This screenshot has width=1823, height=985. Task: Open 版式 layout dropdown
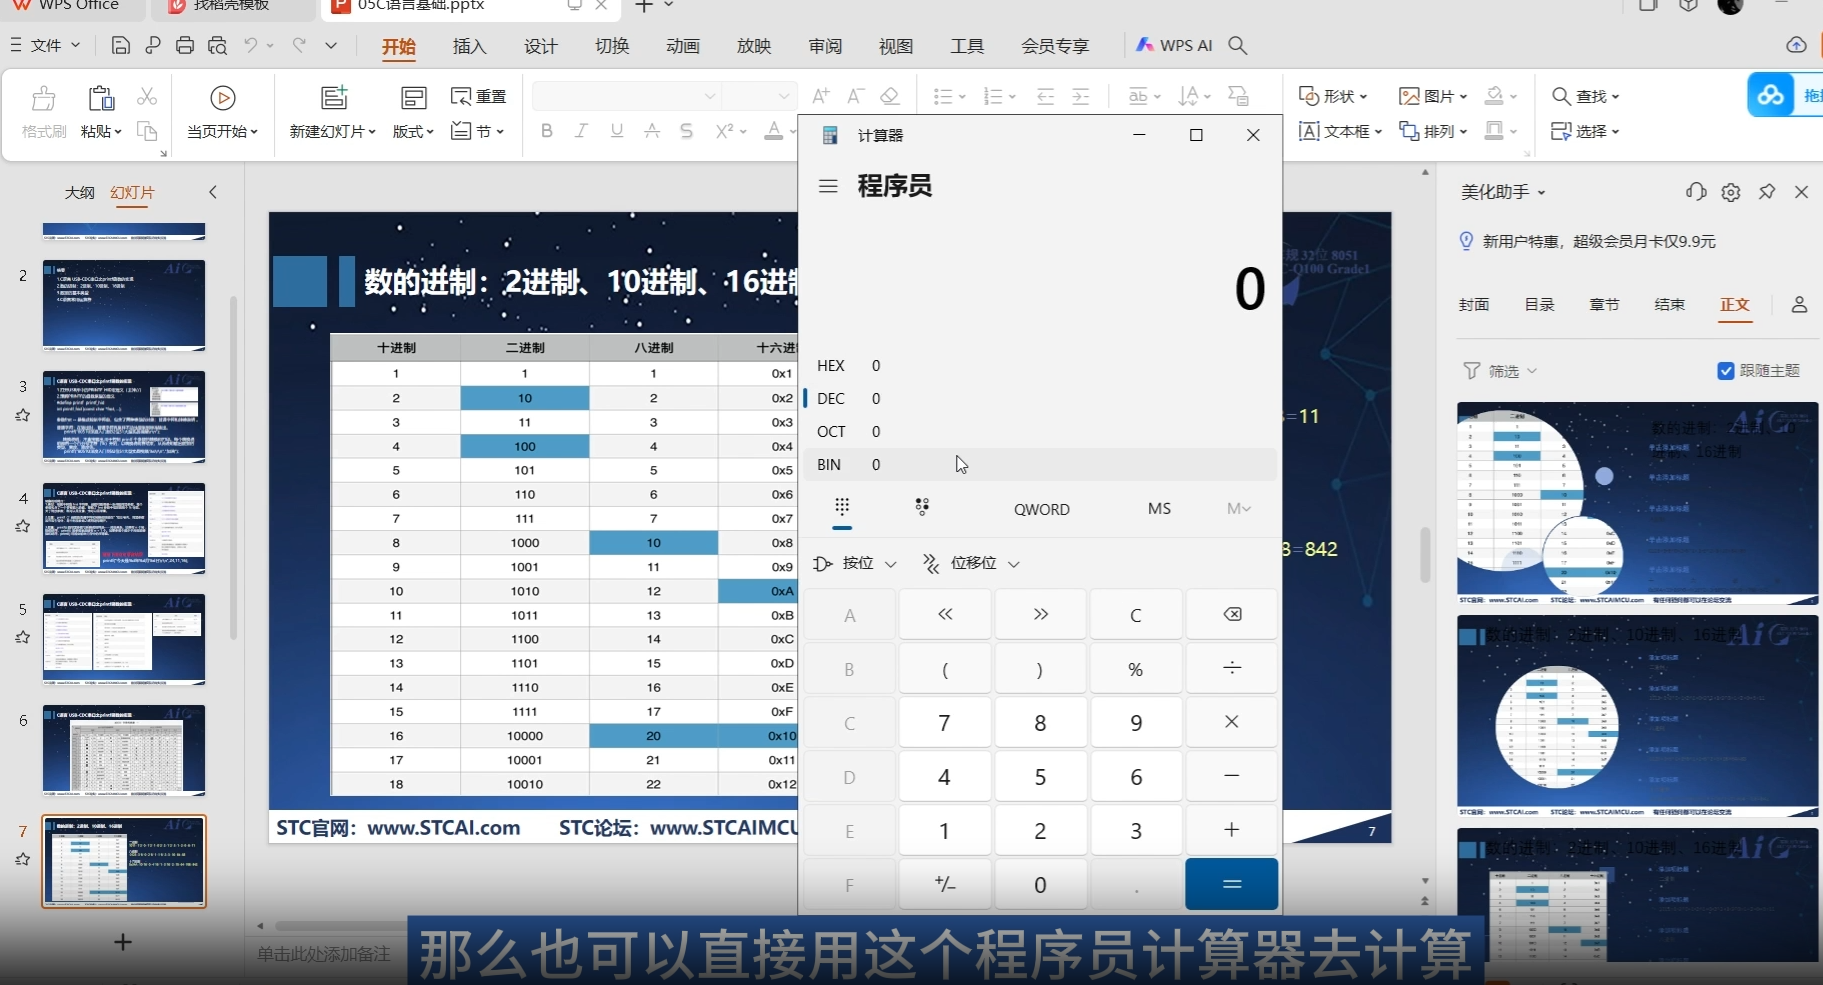click(x=413, y=132)
